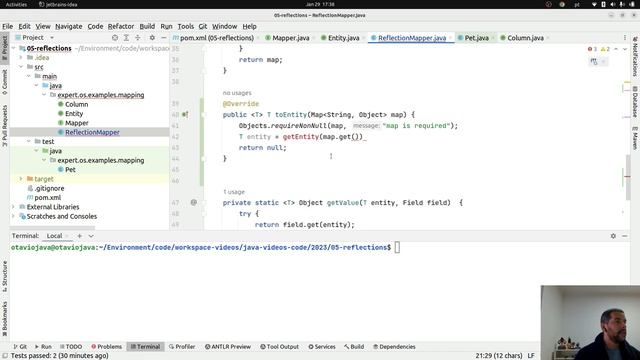Add a new terminal session with plus

(x=80, y=236)
